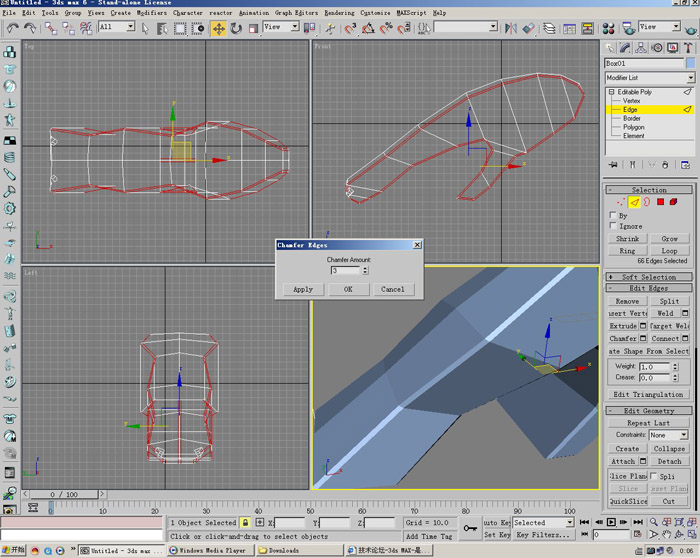The width and height of the screenshot is (700, 558).
Task: Switch to the Utilities hammer panel
Action: point(688,47)
